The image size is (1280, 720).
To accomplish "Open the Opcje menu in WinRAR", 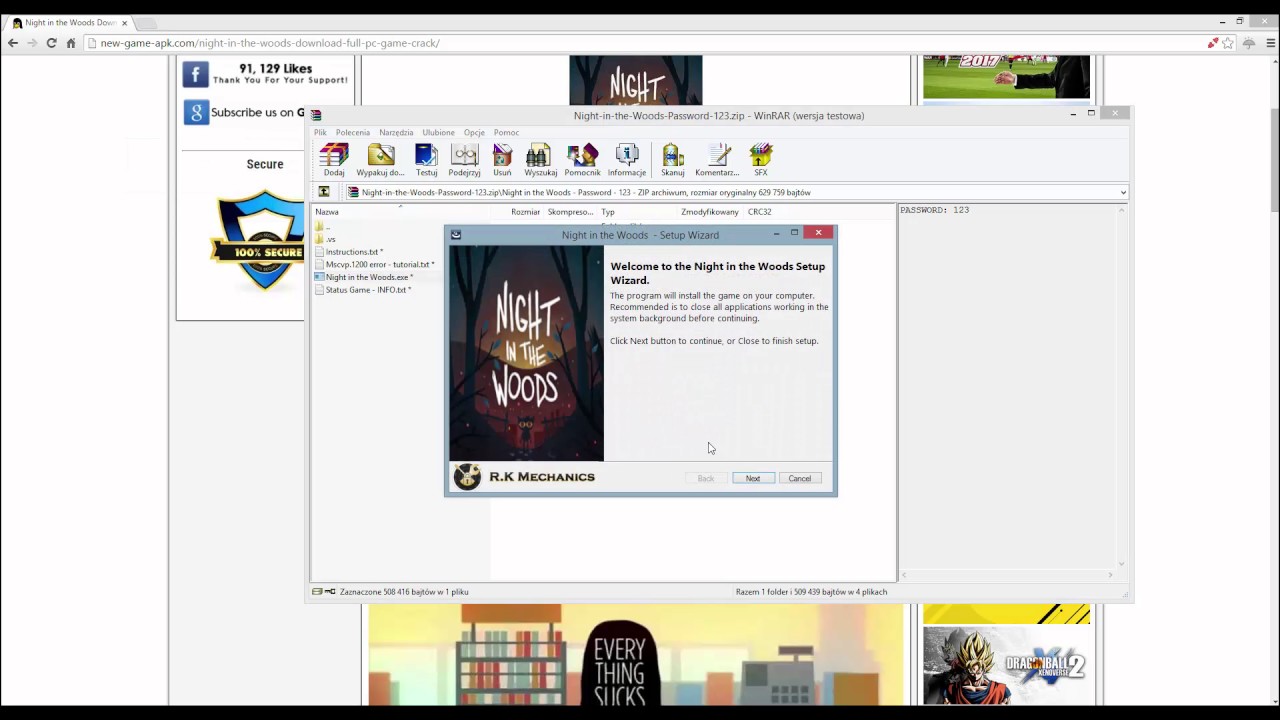I will pos(474,132).
